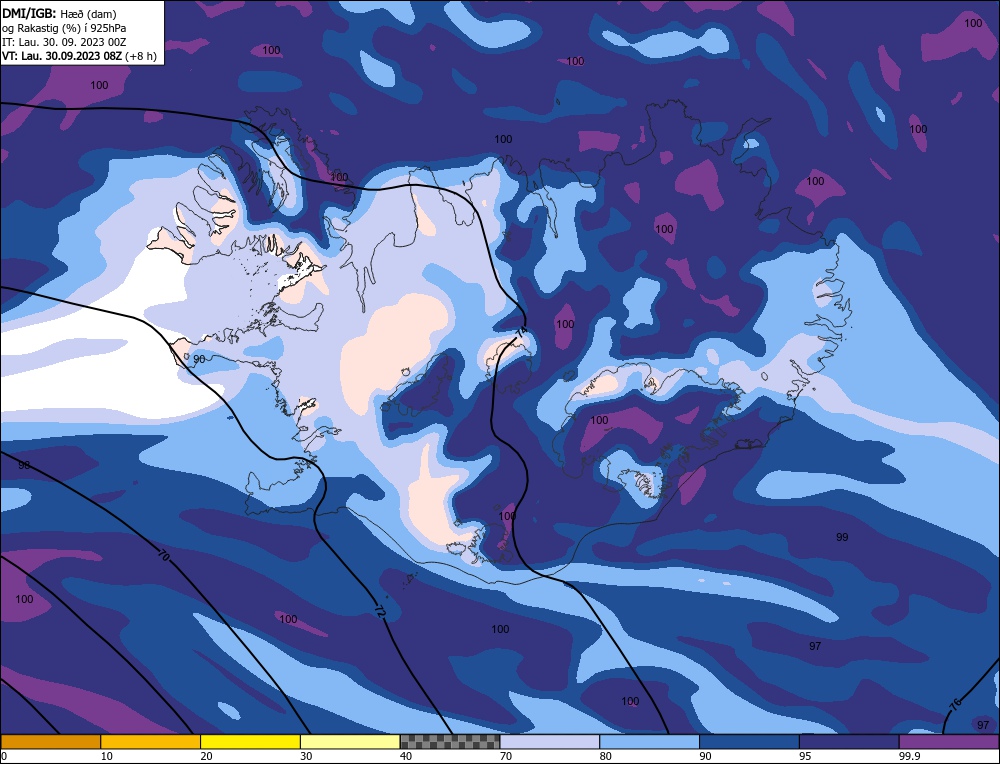Choose the medium blue 90–95 legend swatch
This screenshot has height=764, width=1000.
[x=749, y=741]
